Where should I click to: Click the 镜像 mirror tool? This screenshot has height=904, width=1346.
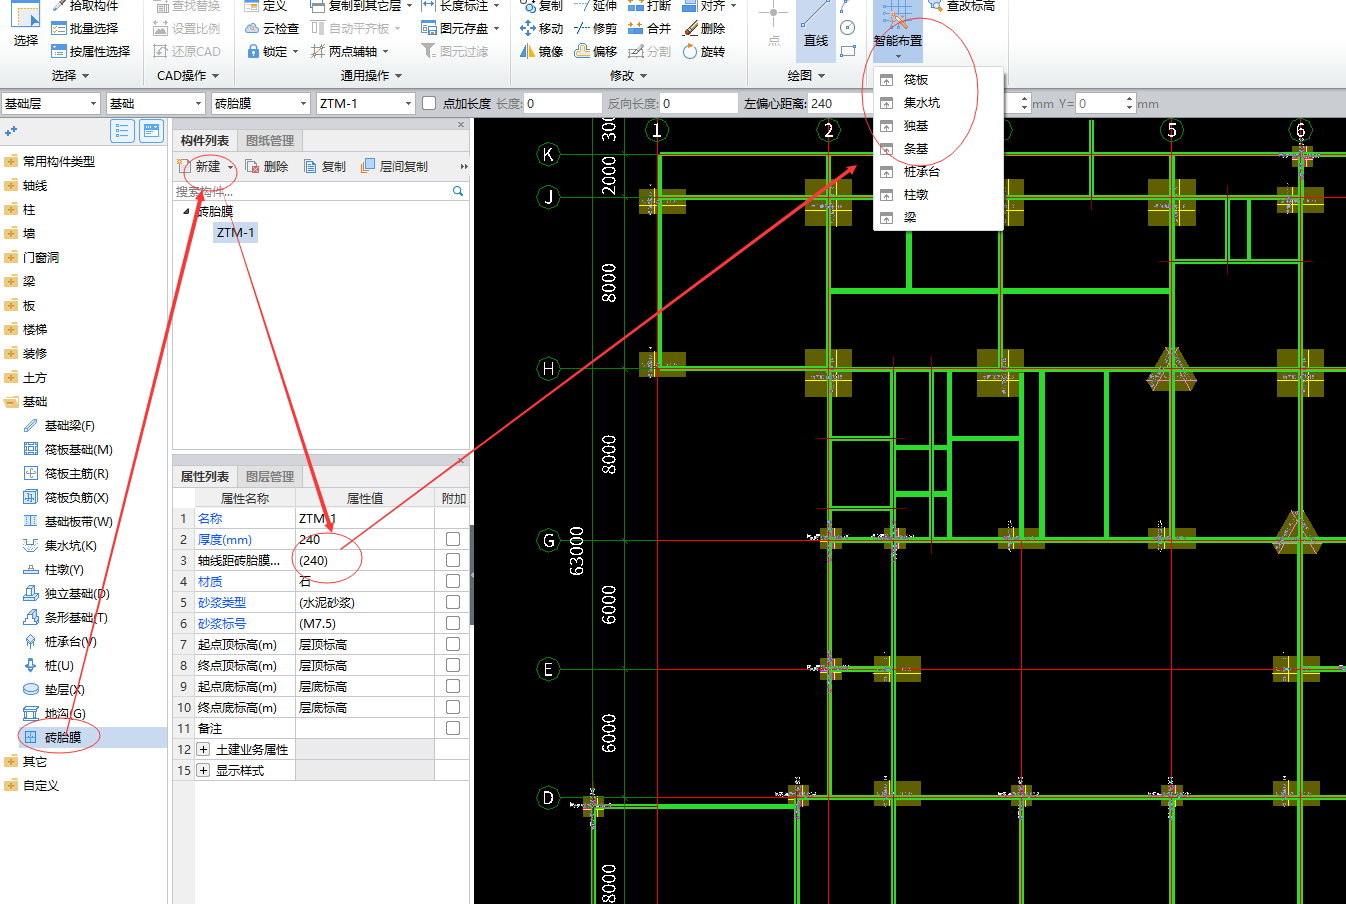tap(541, 51)
